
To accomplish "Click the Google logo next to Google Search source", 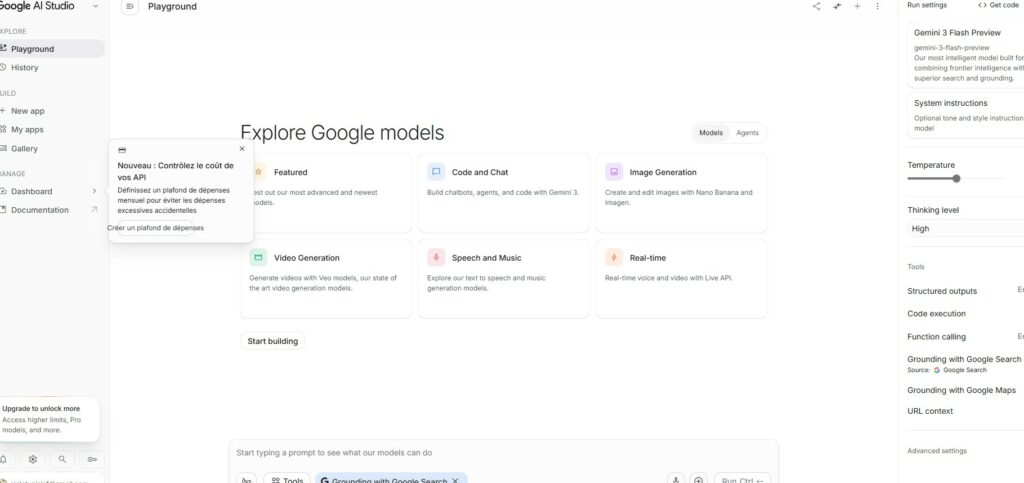I will click(x=937, y=370).
